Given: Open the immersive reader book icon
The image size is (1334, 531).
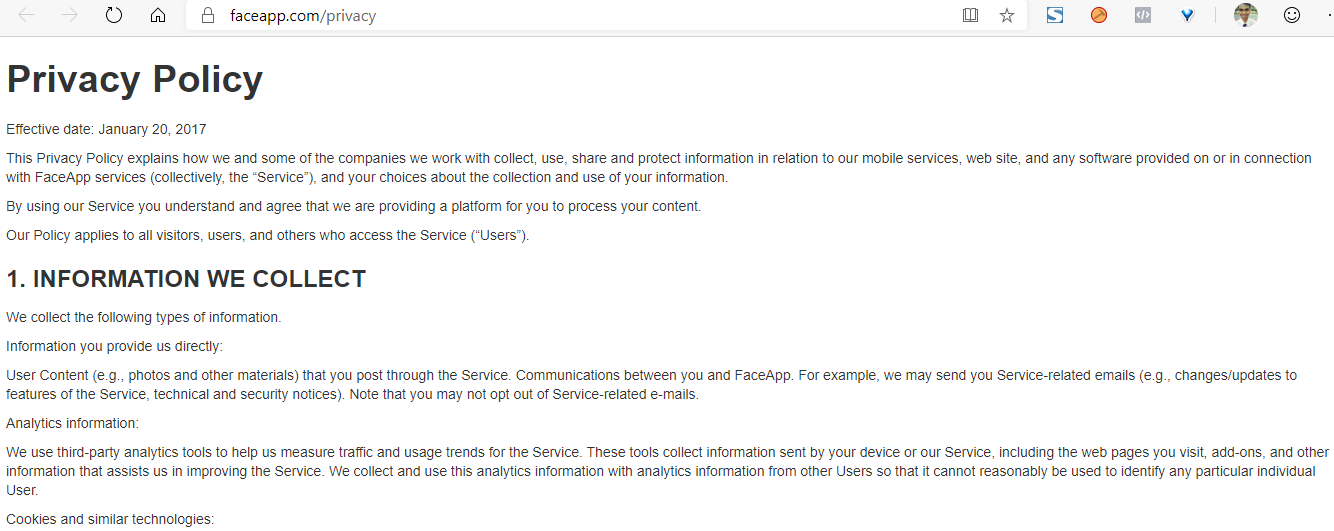Looking at the screenshot, I should pos(970,16).
